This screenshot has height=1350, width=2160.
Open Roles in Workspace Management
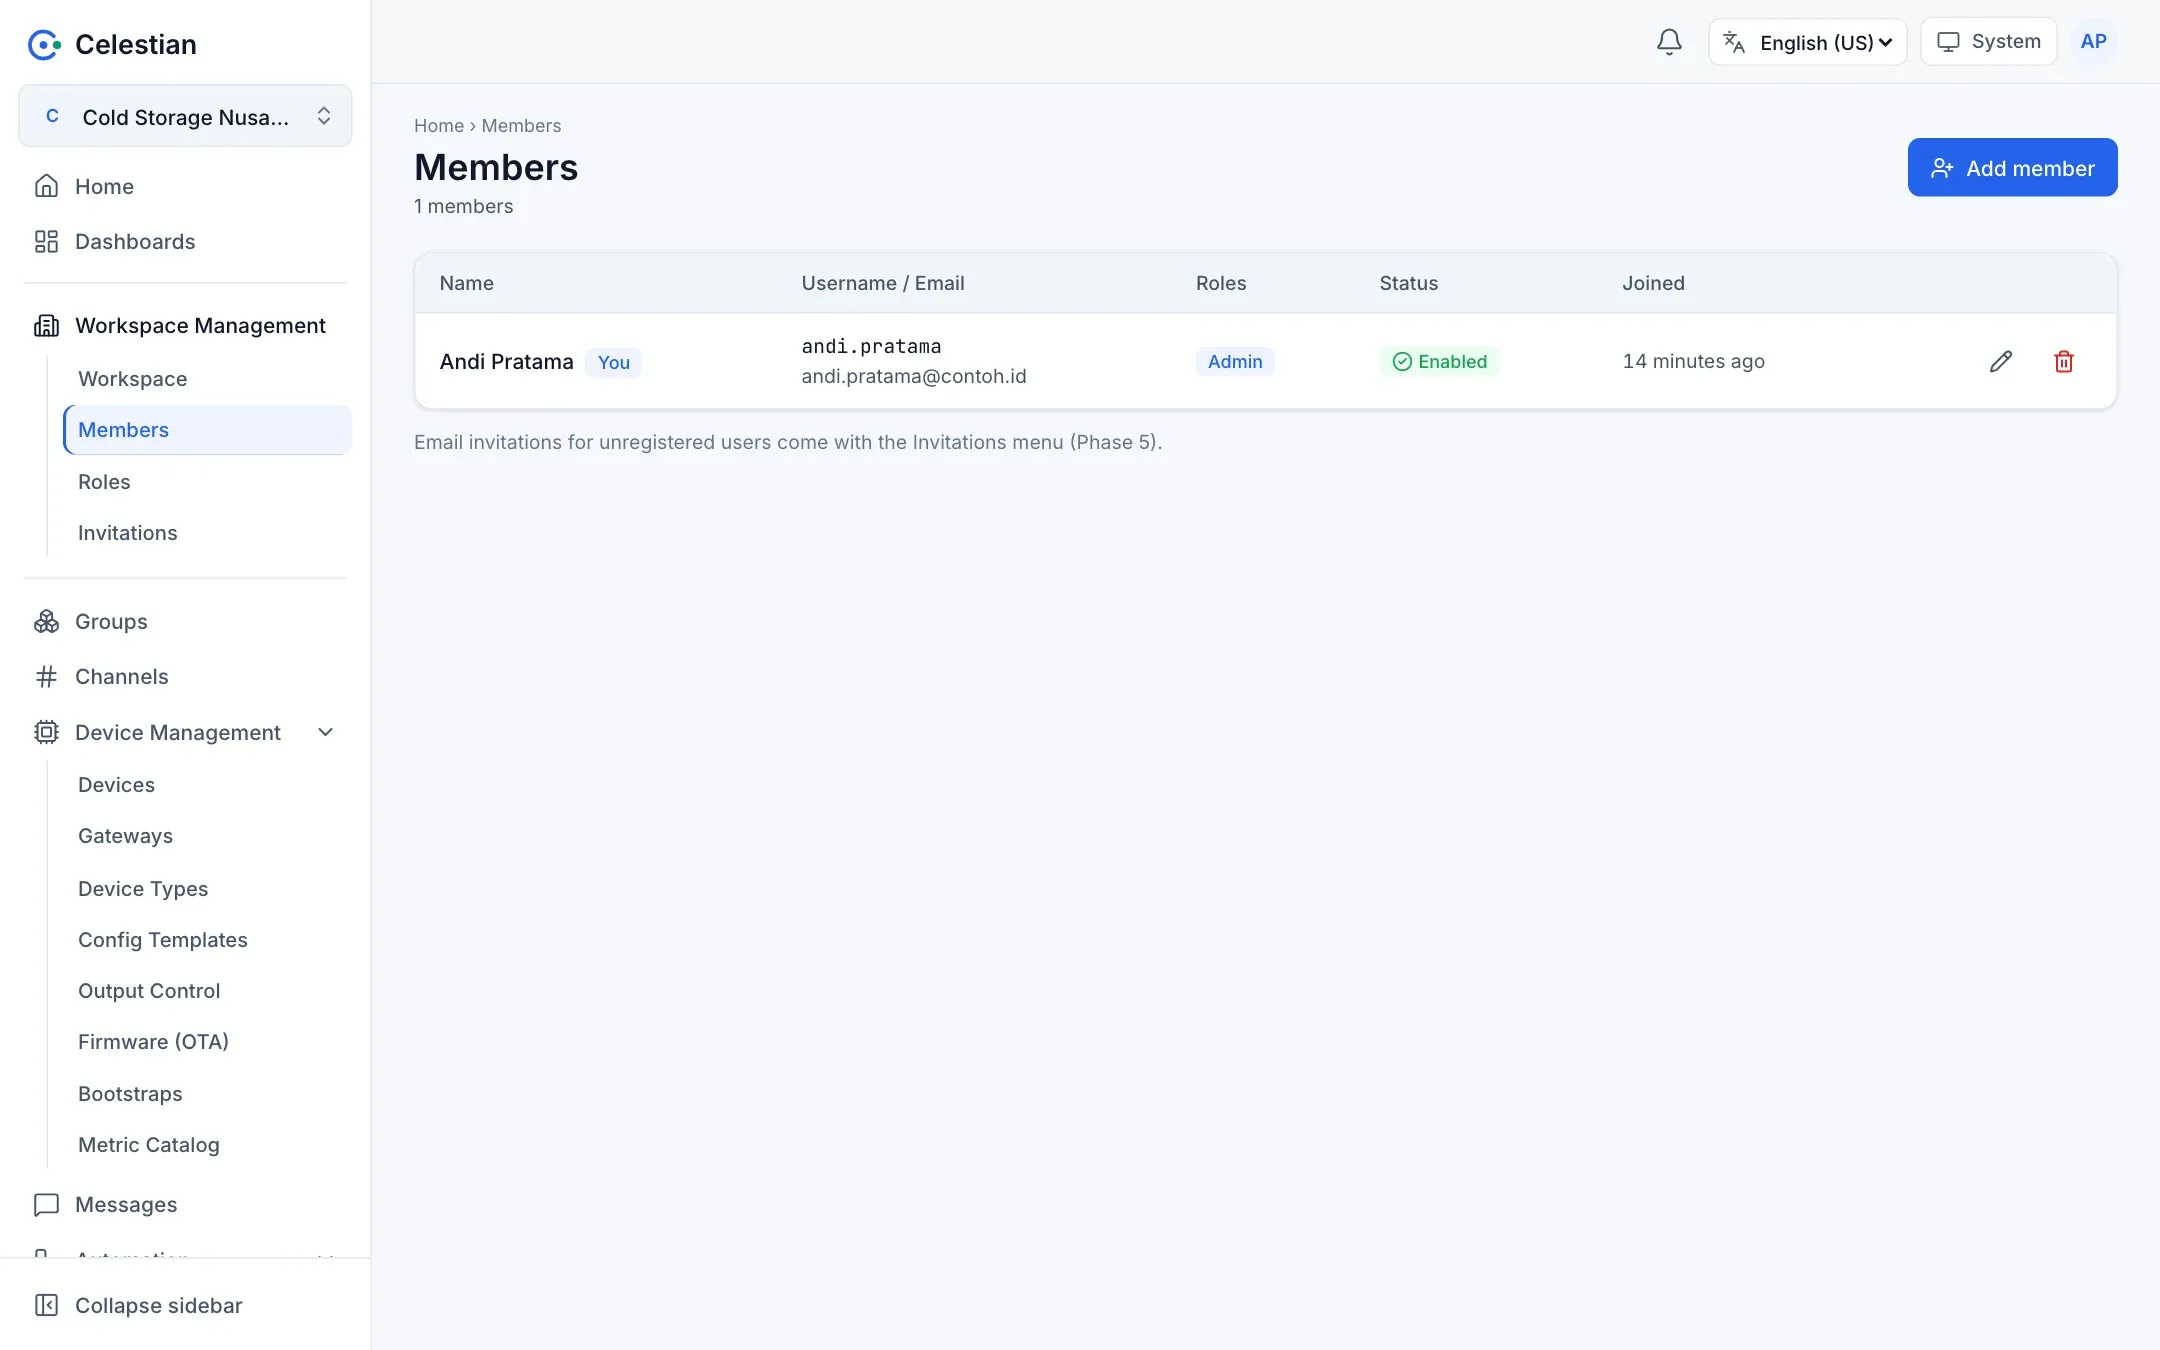click(104, 482)
